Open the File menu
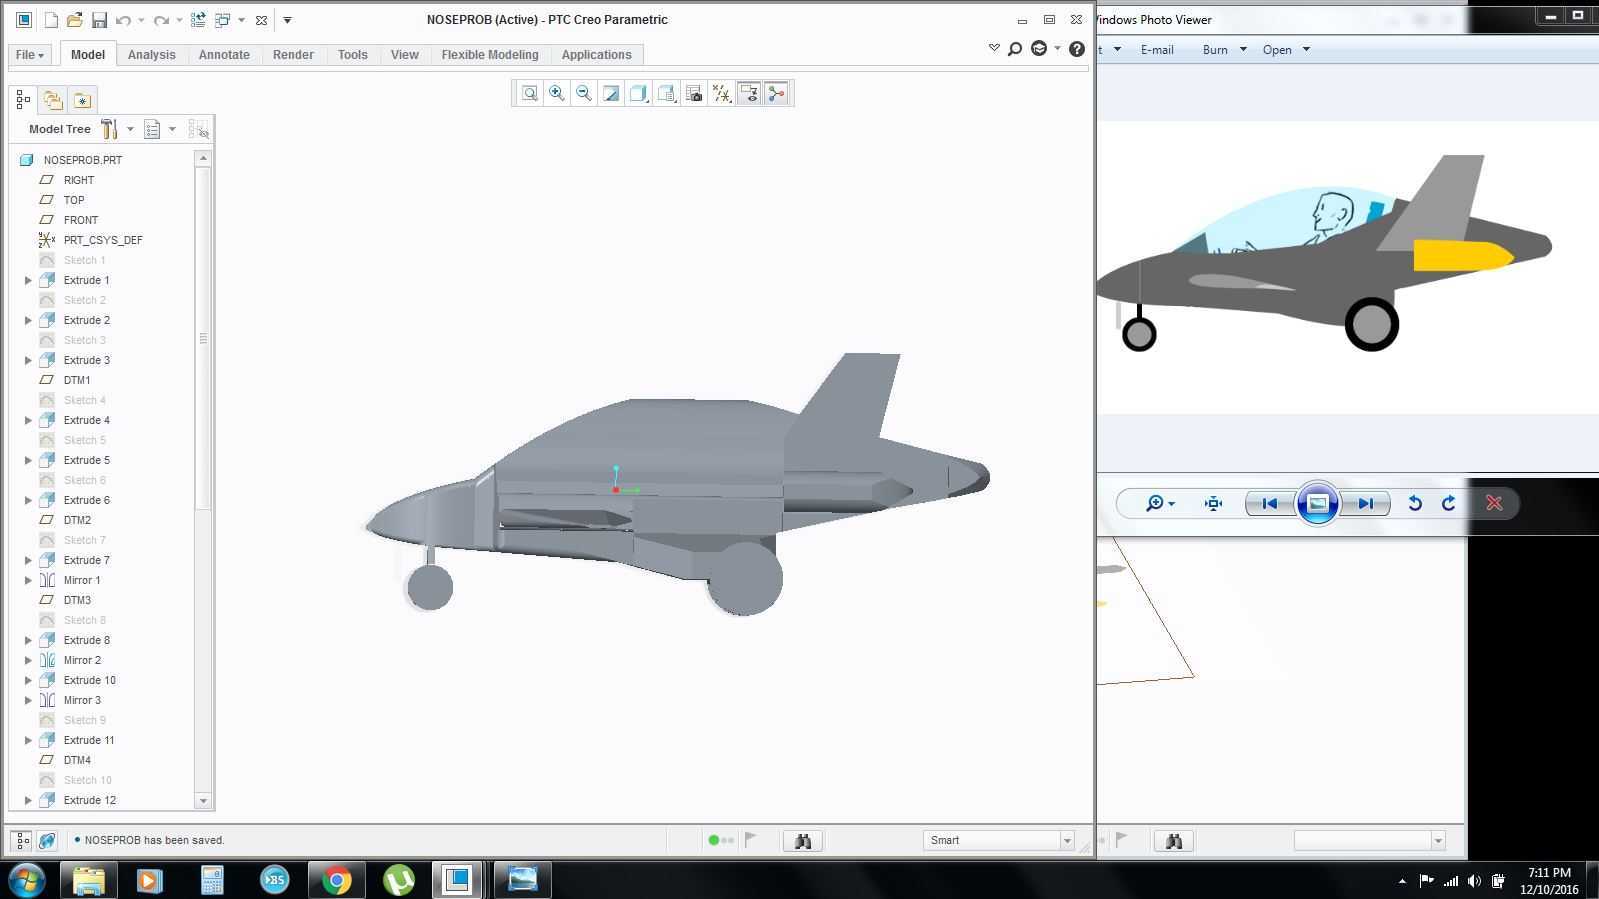 pos(30,55)
